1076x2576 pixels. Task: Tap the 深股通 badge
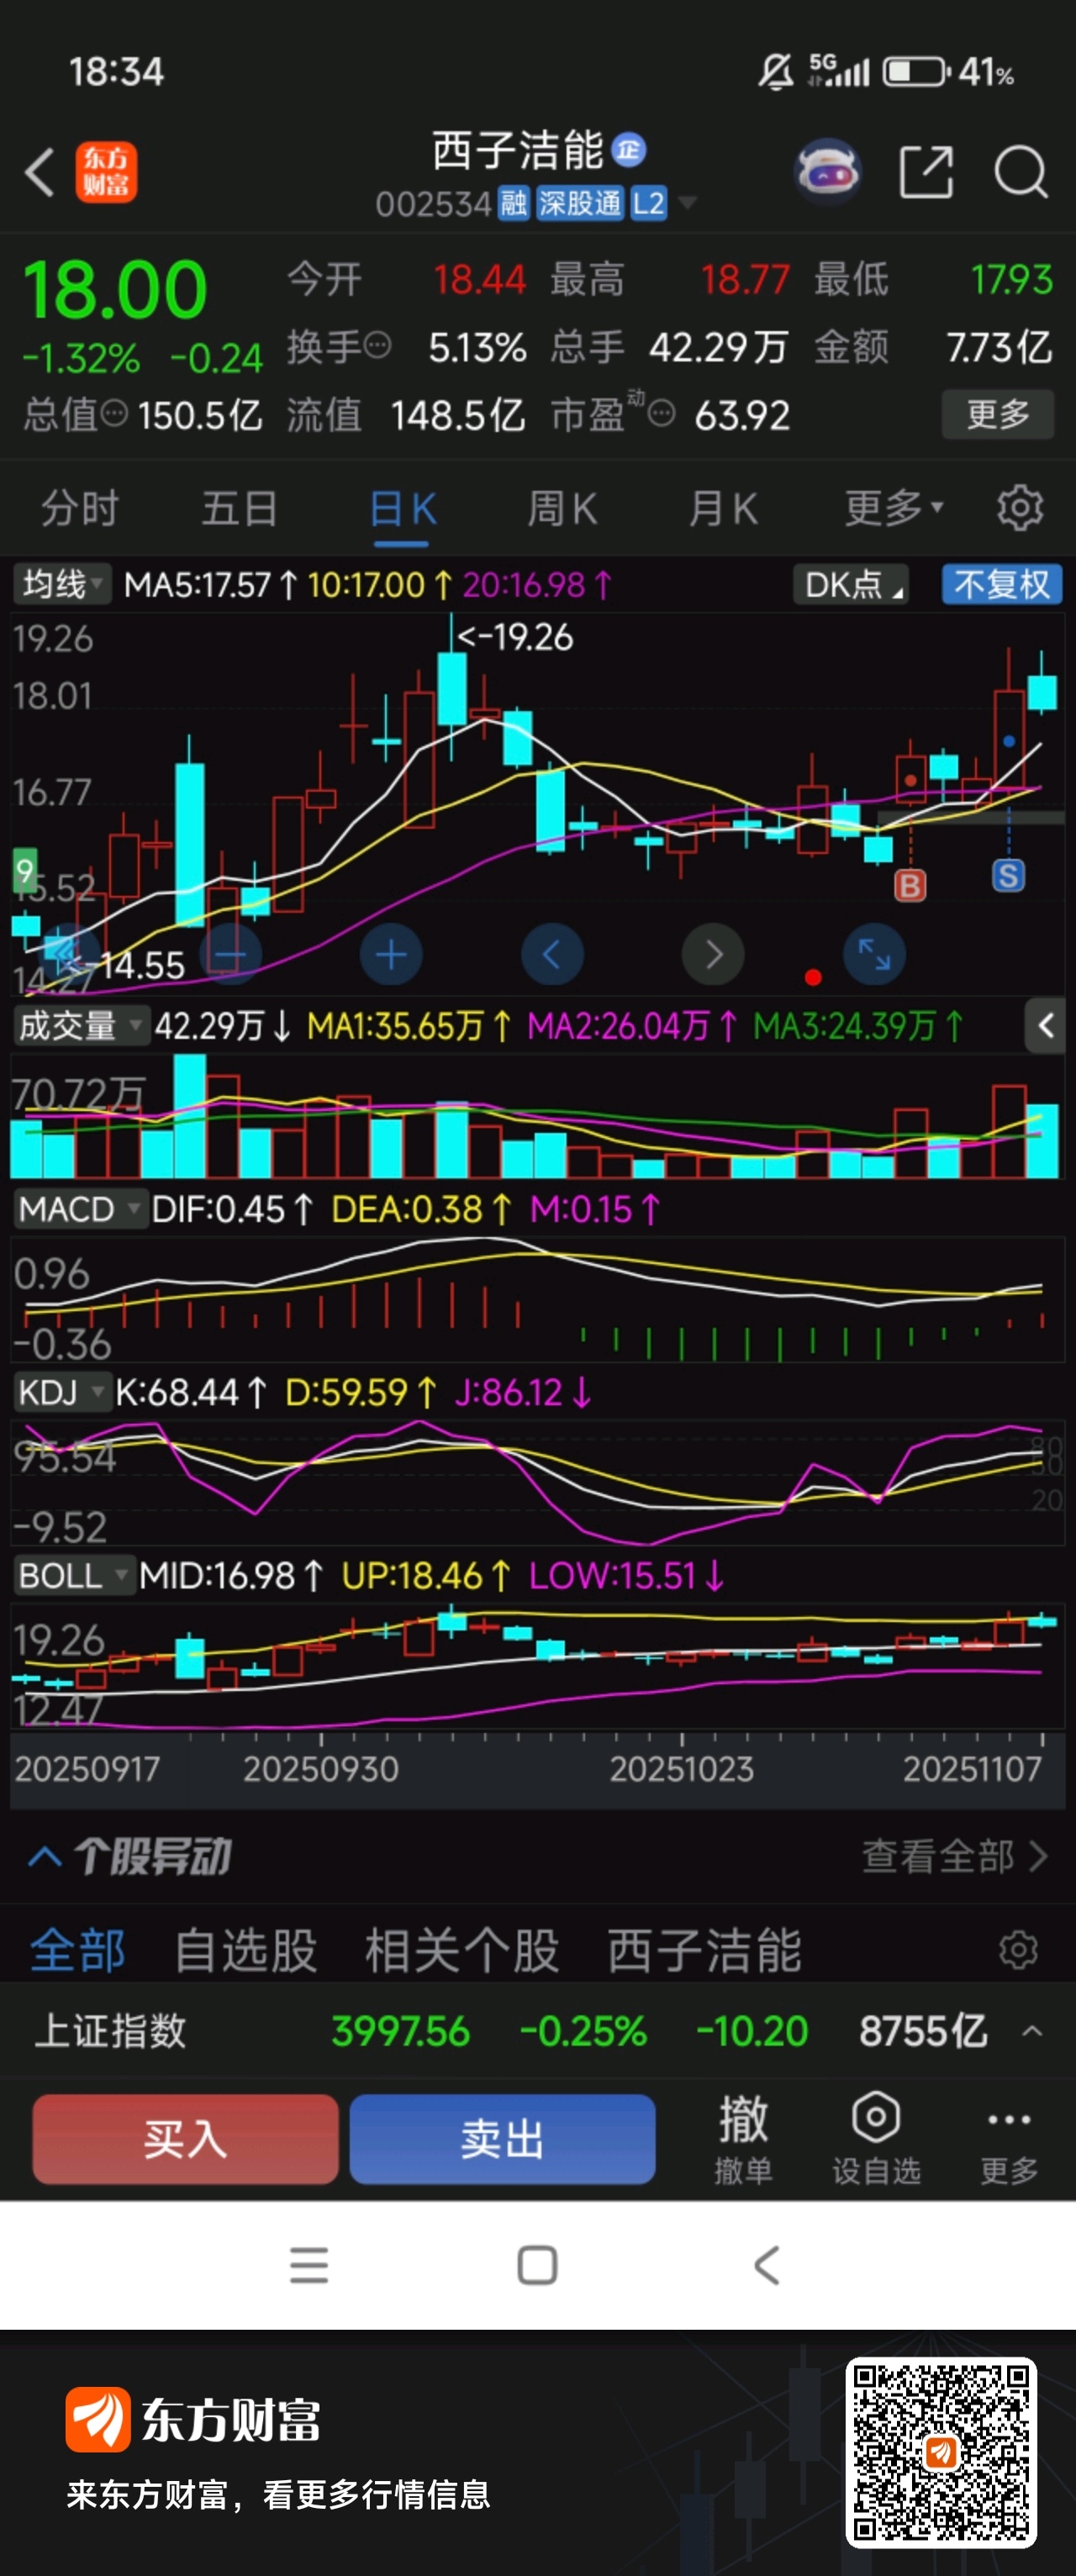tap(580, 204)
